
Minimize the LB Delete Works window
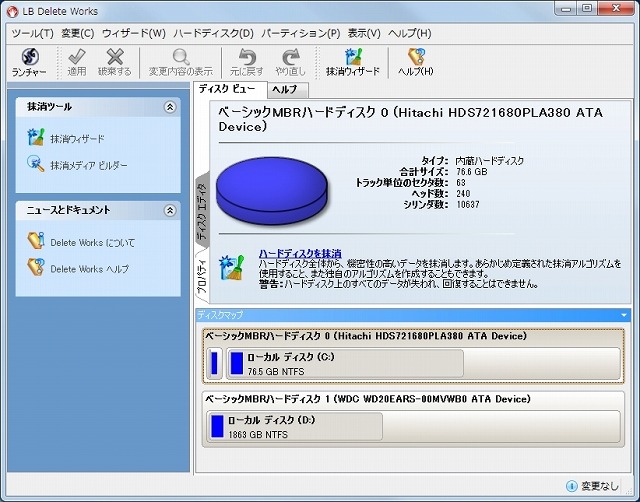(x=565, y=9)
